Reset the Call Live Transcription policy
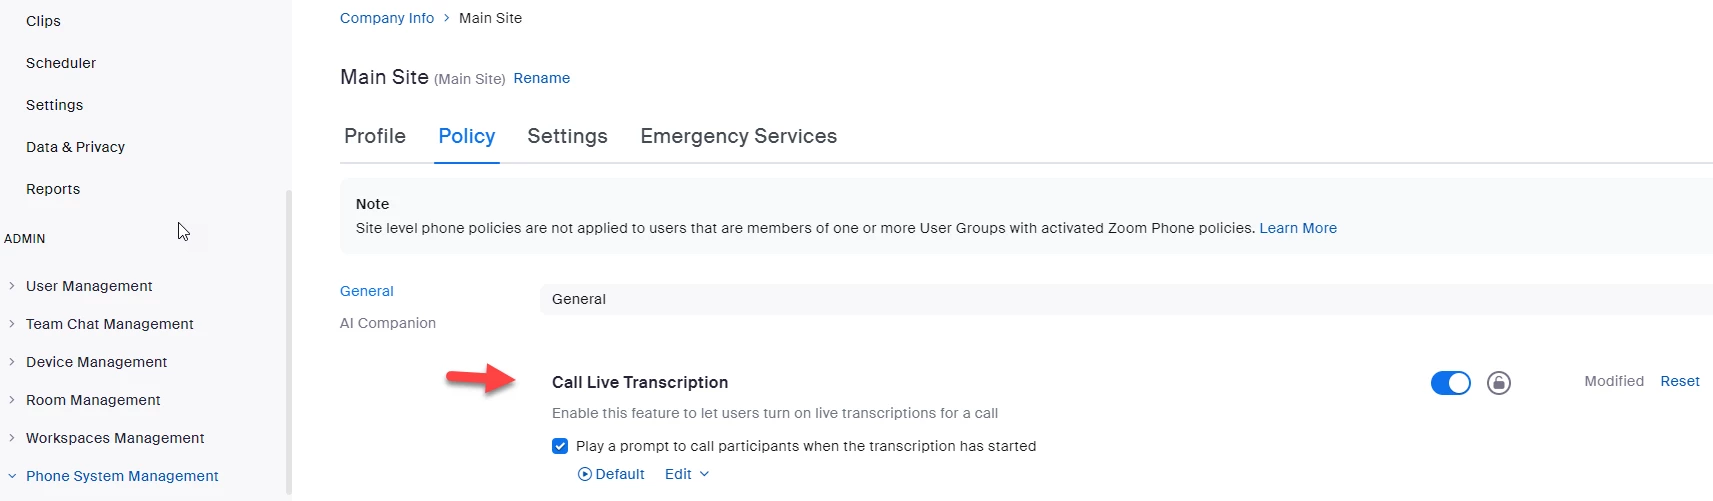The height and width of the screenshot is (501, 1713). tap(1679, 381)
